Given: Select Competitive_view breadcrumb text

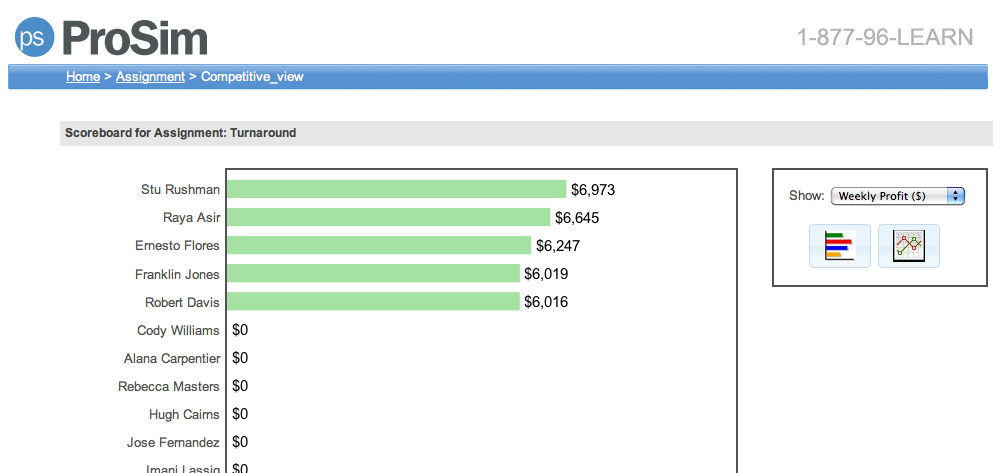Looking at the screenshot, I should [252, 77].
